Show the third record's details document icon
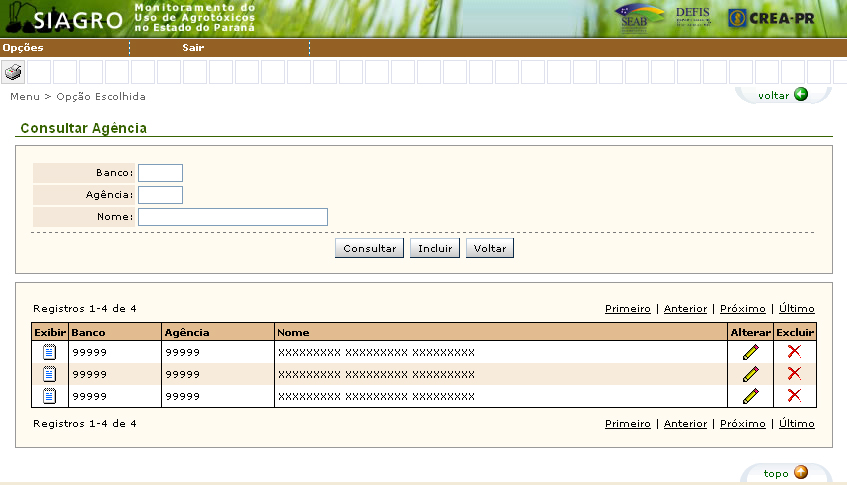Image resolution: width=847 pixels, height=485 pixels. pyautogui.click(x=49, y=396)
